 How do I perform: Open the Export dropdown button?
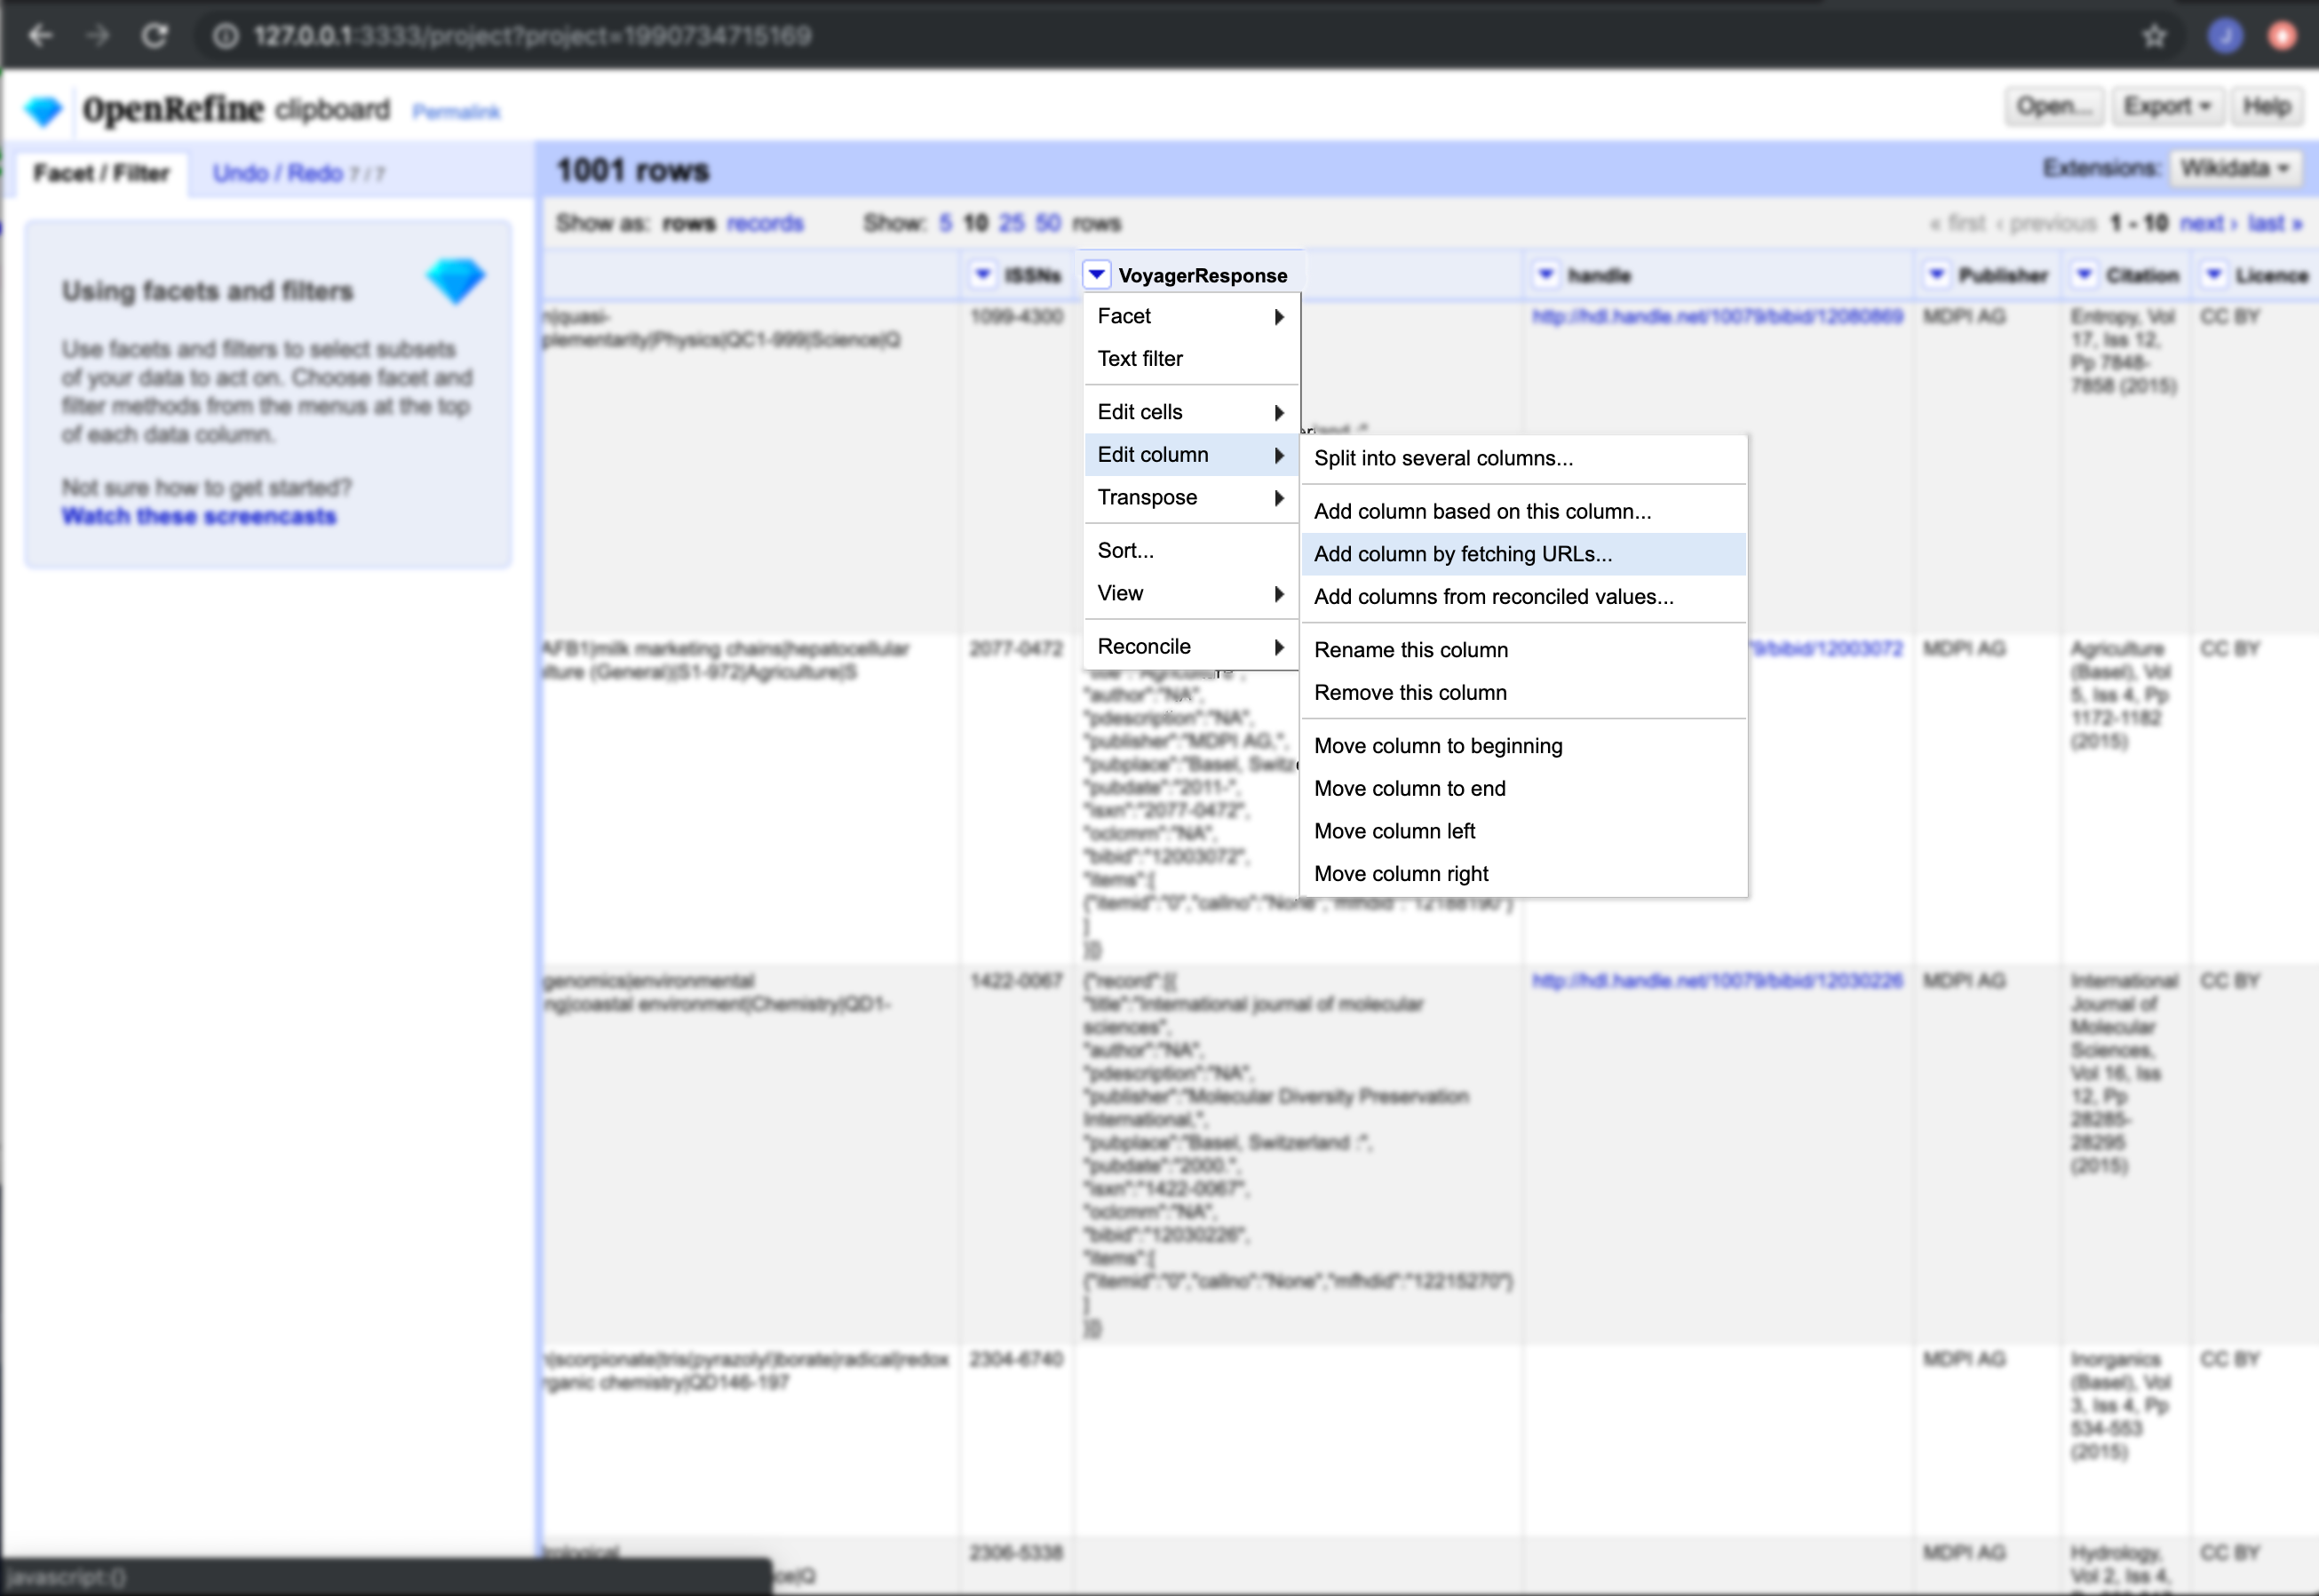(x=2166, y=107)
